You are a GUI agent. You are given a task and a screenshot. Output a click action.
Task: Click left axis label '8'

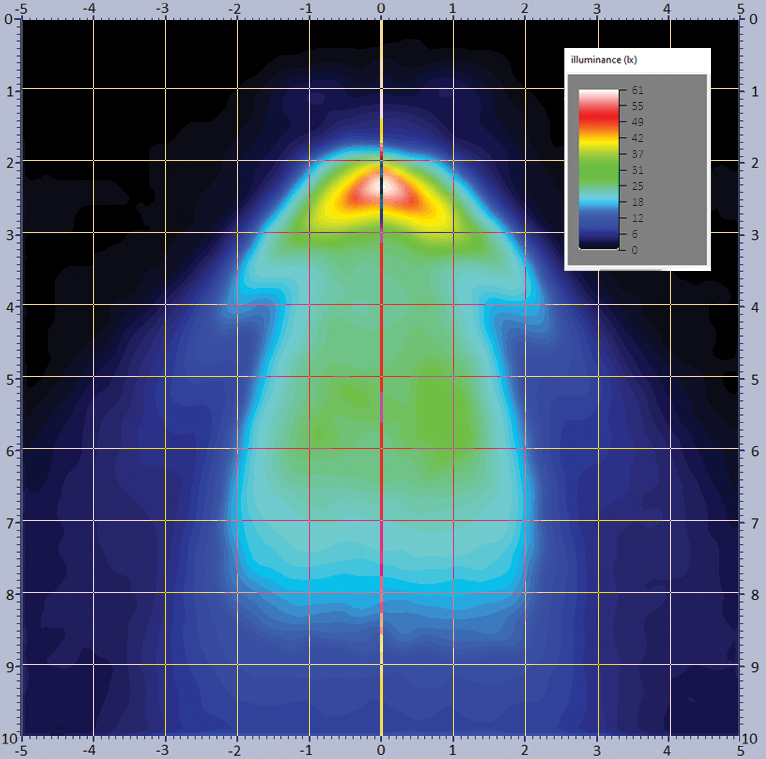coord(10,594)
